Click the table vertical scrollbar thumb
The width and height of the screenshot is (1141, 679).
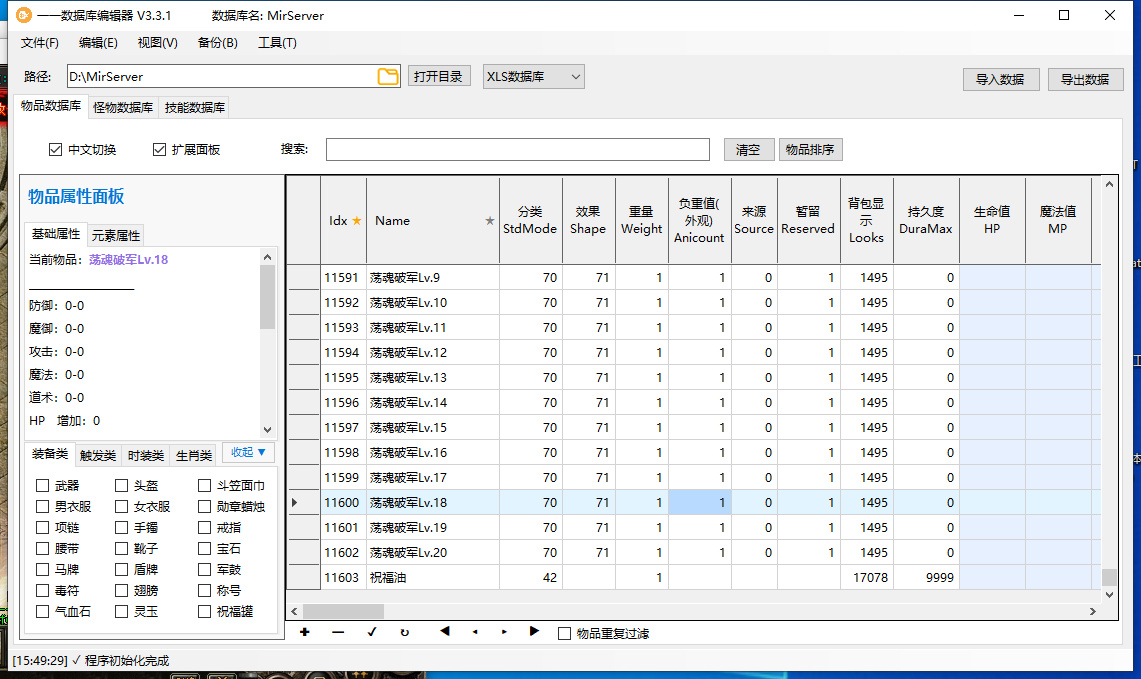coord(1109,577)
